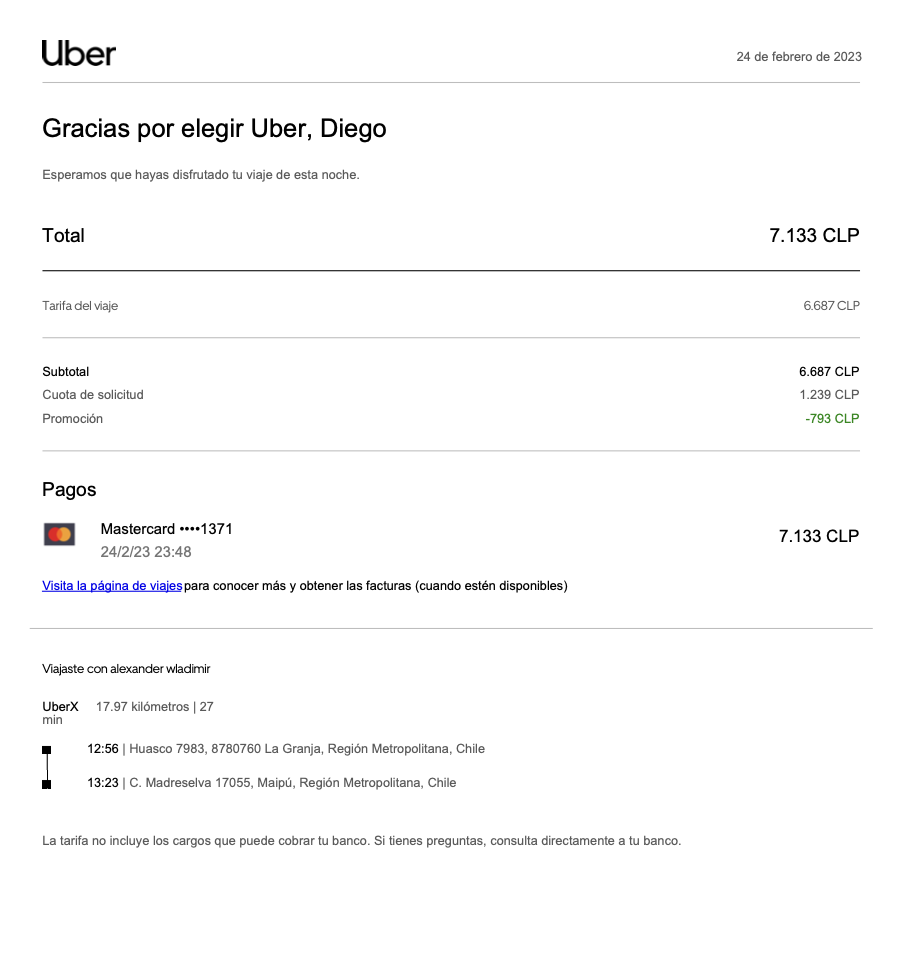Click the Uber logo

click(79, 54)
